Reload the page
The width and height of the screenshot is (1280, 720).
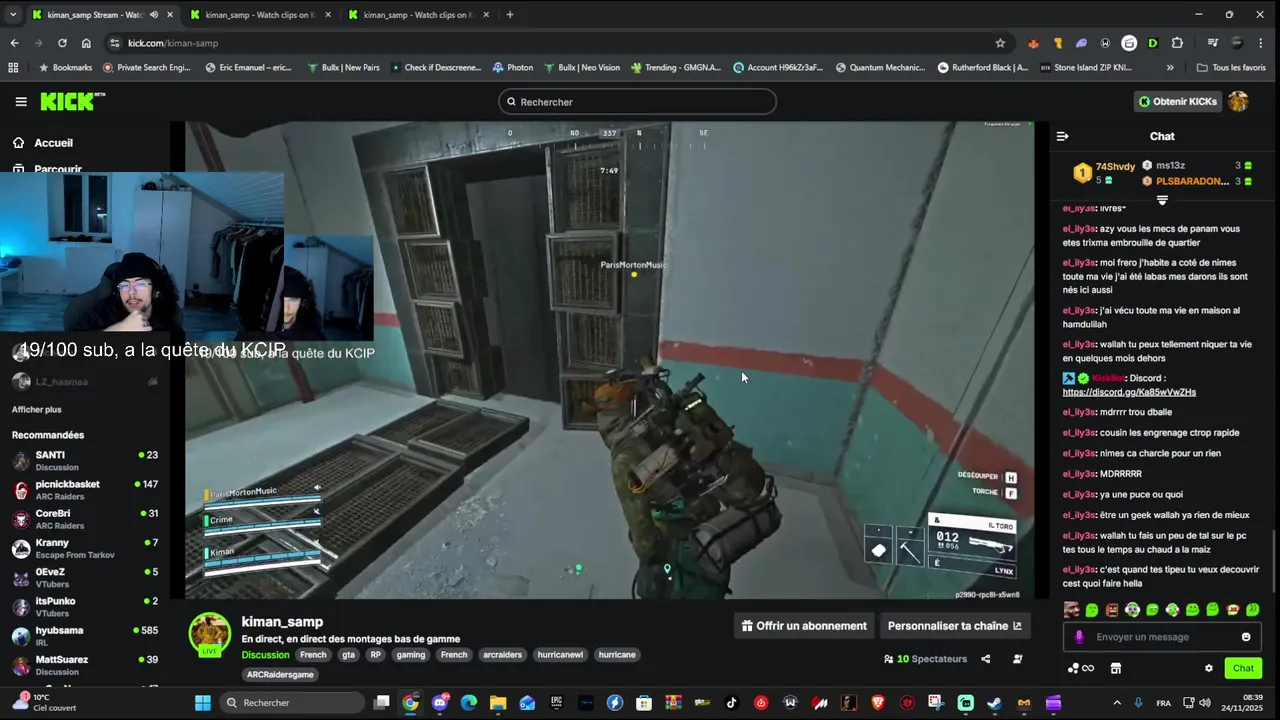[x=62, y=43]
